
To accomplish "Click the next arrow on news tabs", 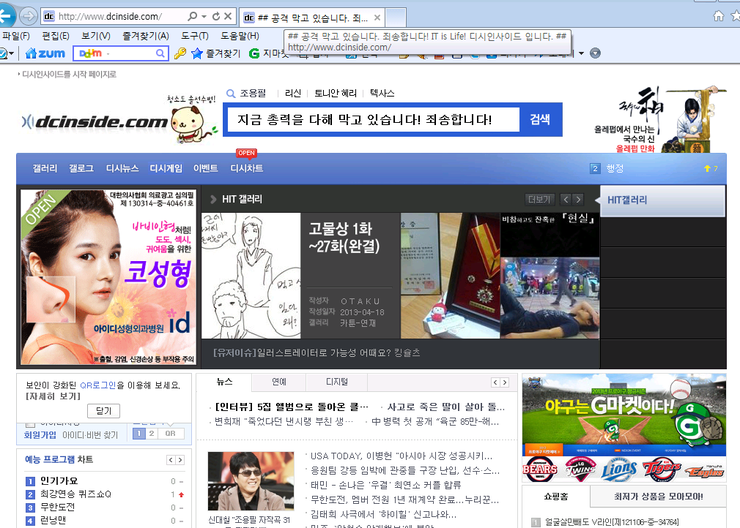I will [x=505, y=382].
